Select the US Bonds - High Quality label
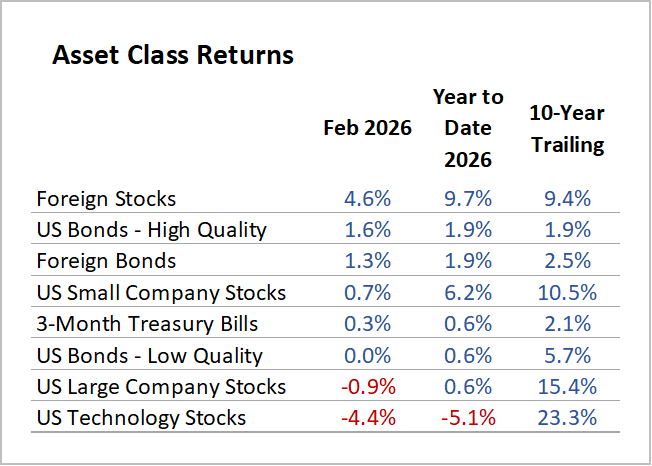Viewport: 652px width, 466px height. click(x=151, y=230)
